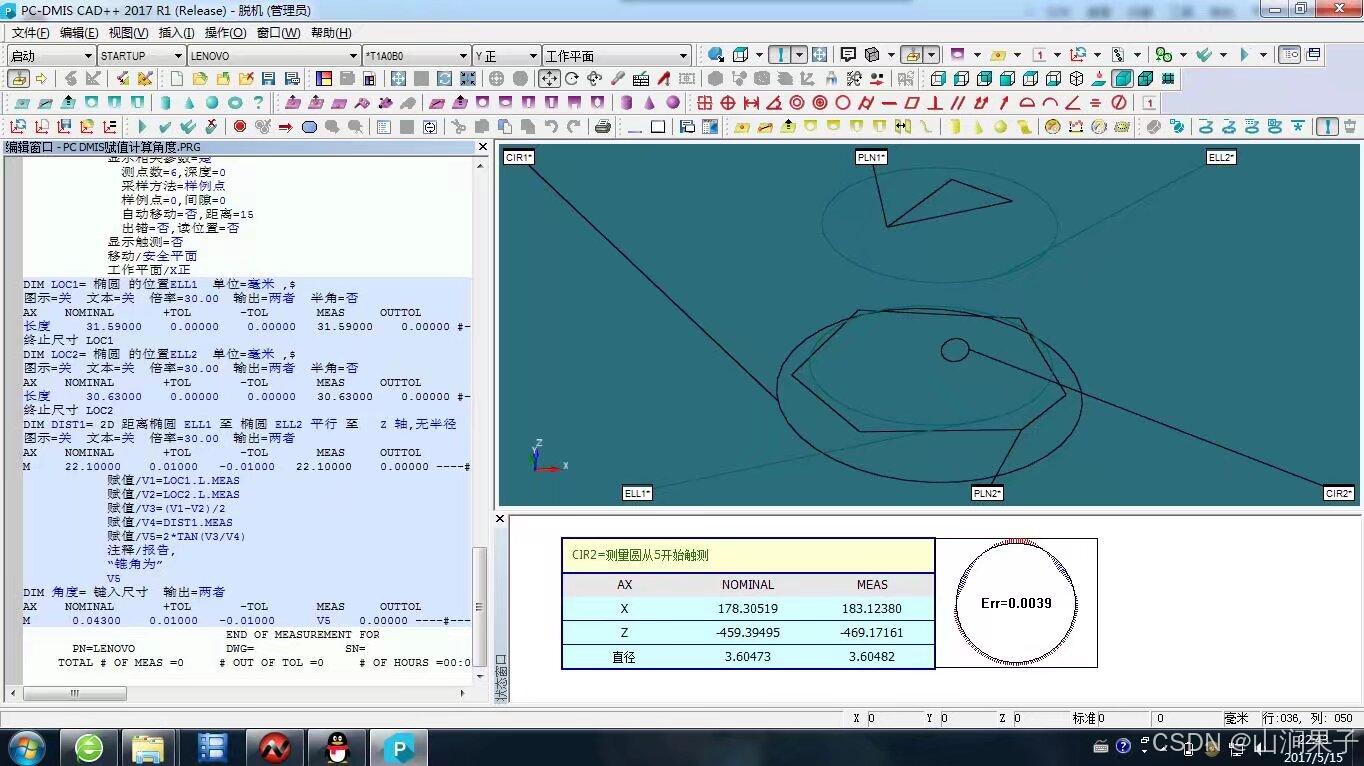This screenshot has height=766, width=1364.
Task: Click the blue globe CAD import icon
Action: pyautogui.click(x=716, y=55)
